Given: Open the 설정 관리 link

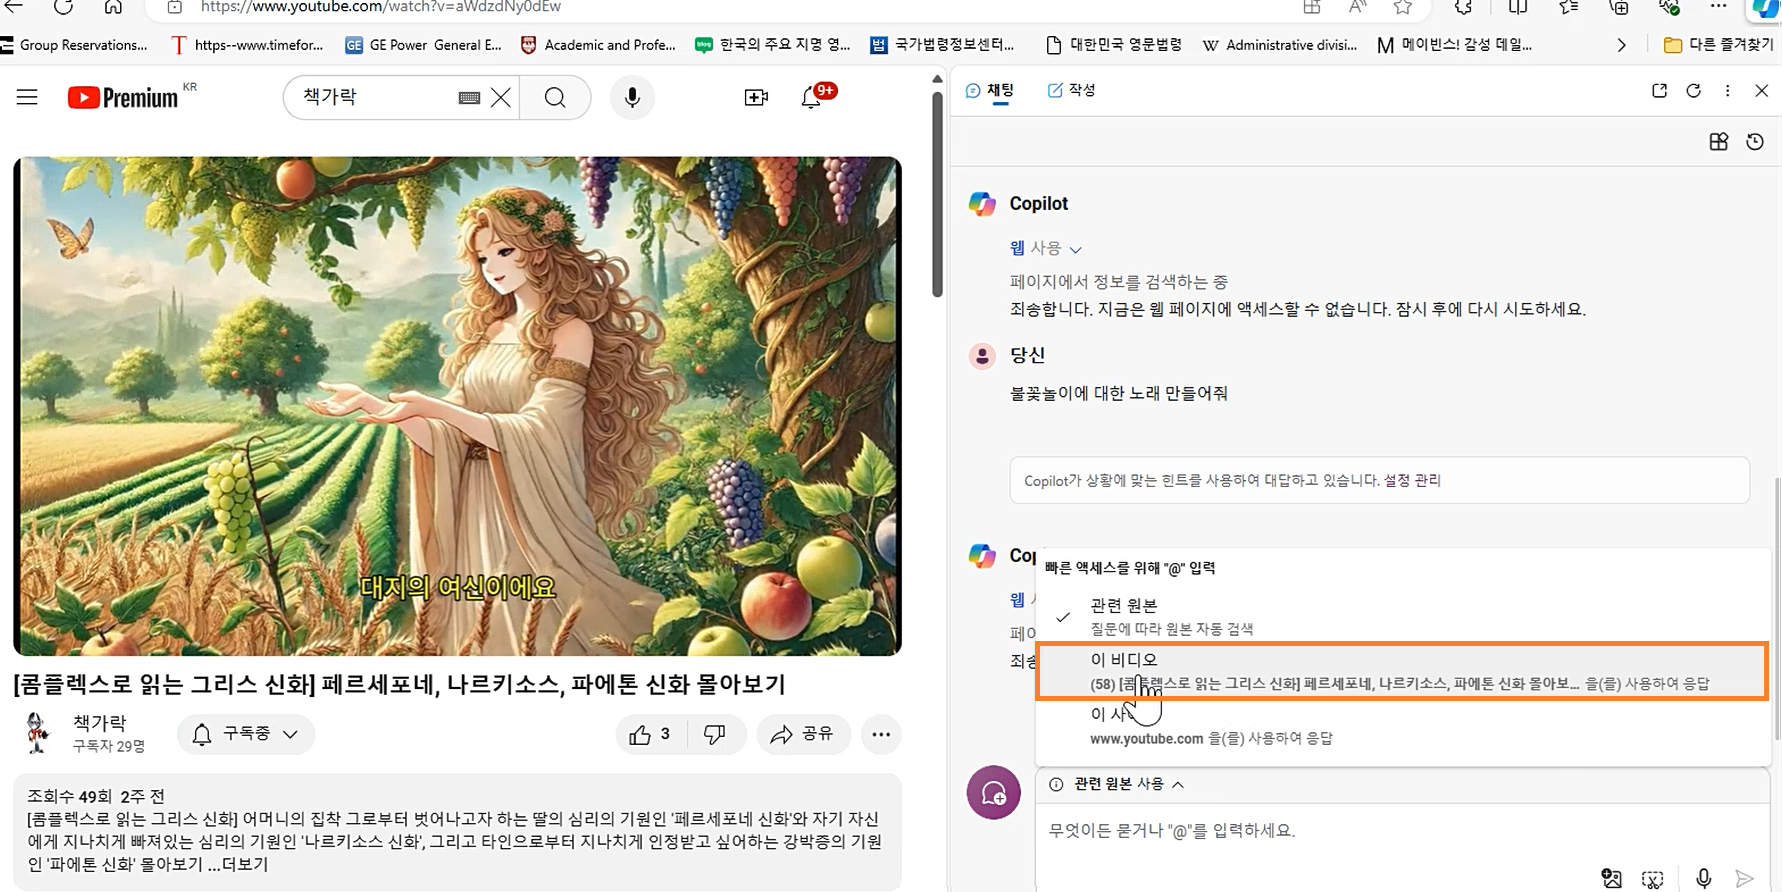Looking at the screenshot, I should pos(1412,480).
